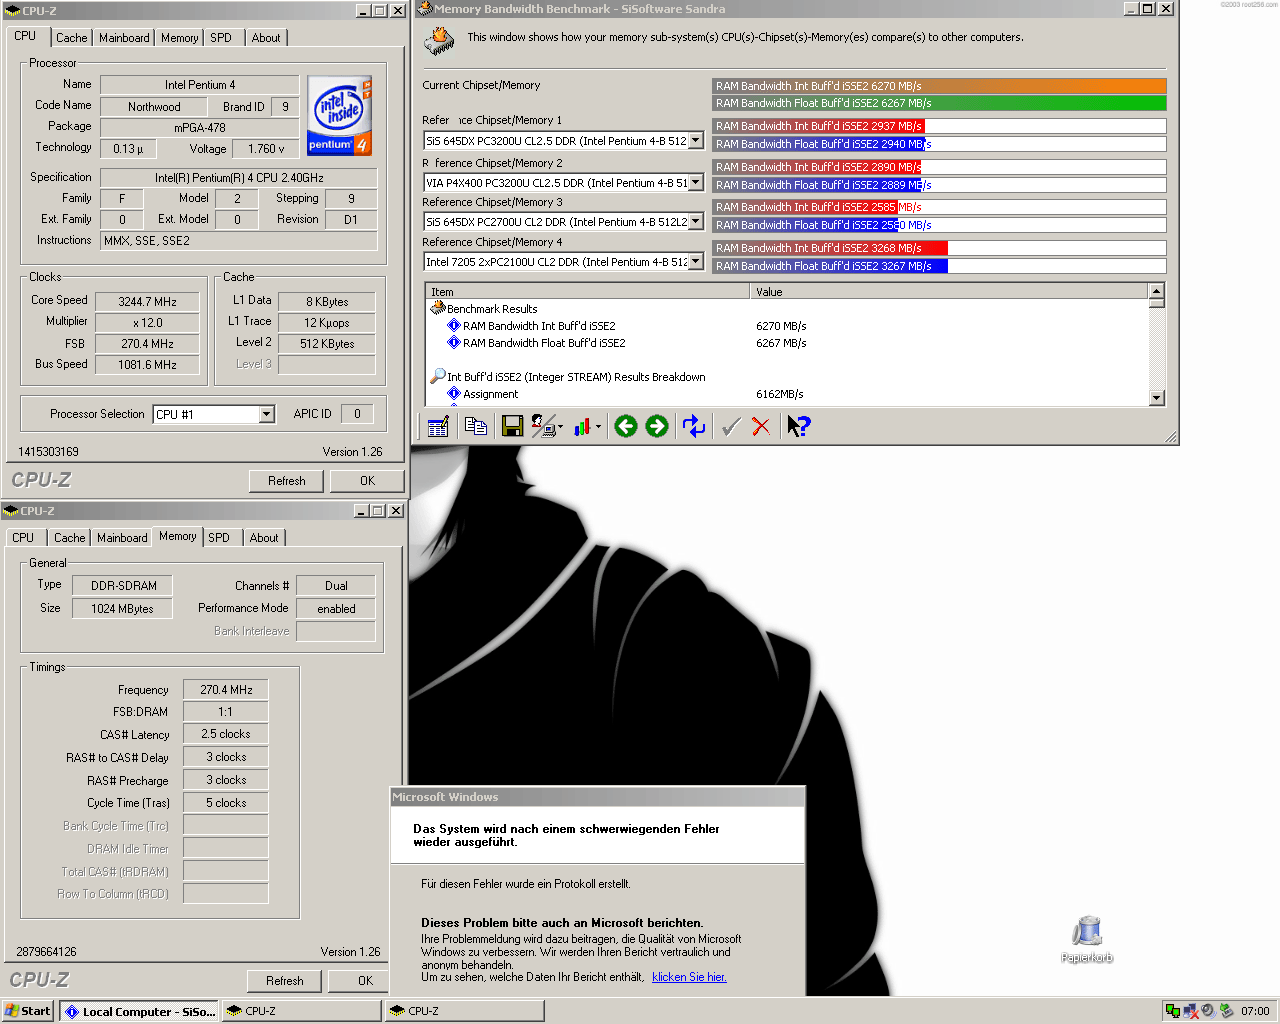The image size is (1280, 1024).
Task: Click the floppy disk save icon
Action: point(512,427)
